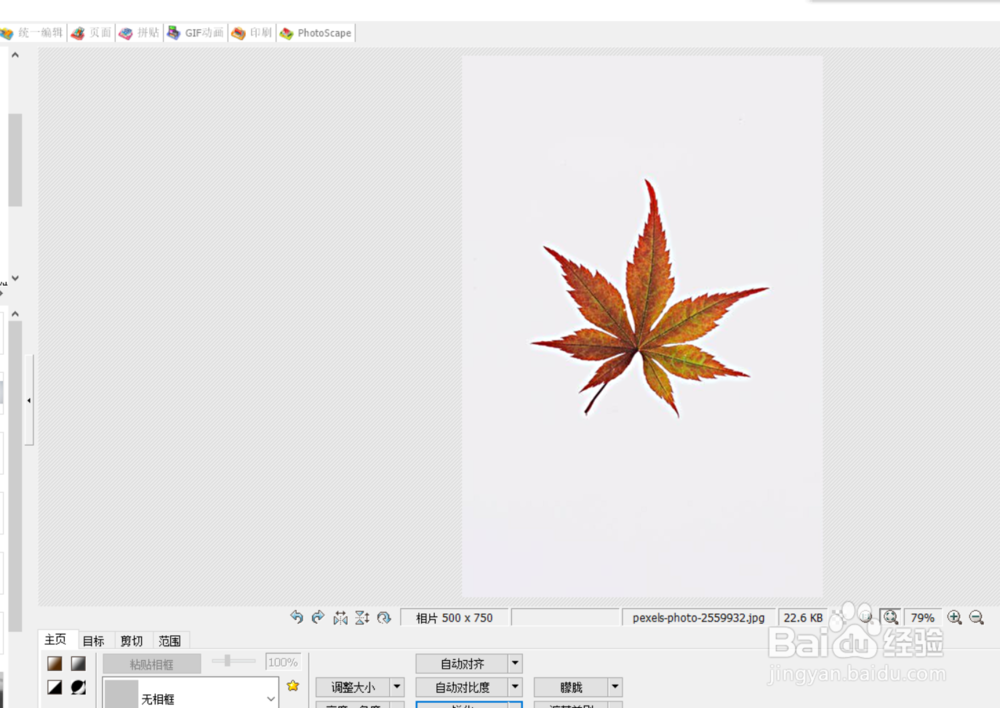Click the 自动对齐 auto level button
Image resolution: width=1000 pixels, height=708 pixels.
click(462, 663)
